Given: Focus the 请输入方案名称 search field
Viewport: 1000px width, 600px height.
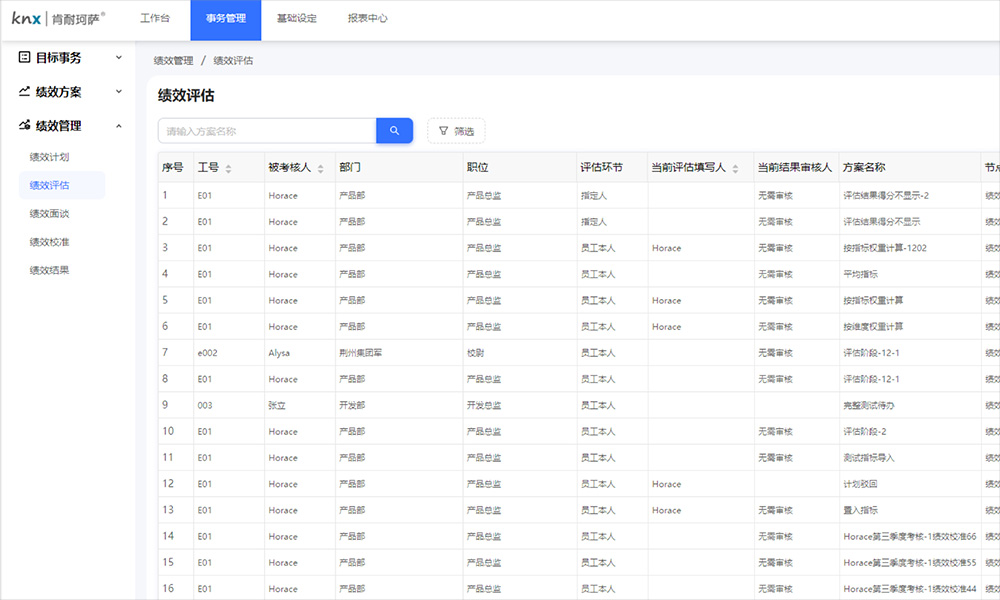Looking at the screenshot, I should tap(267, 131).
